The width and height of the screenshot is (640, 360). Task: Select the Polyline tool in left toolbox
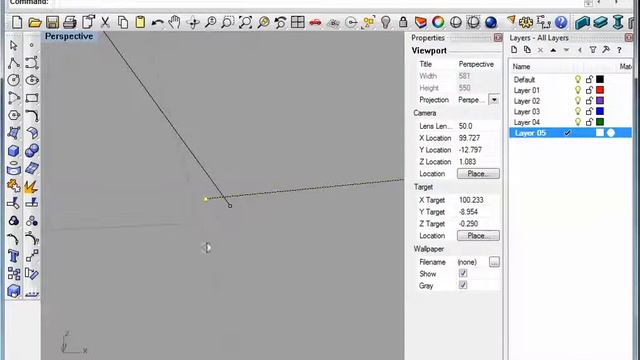click(x=13, y=63)
